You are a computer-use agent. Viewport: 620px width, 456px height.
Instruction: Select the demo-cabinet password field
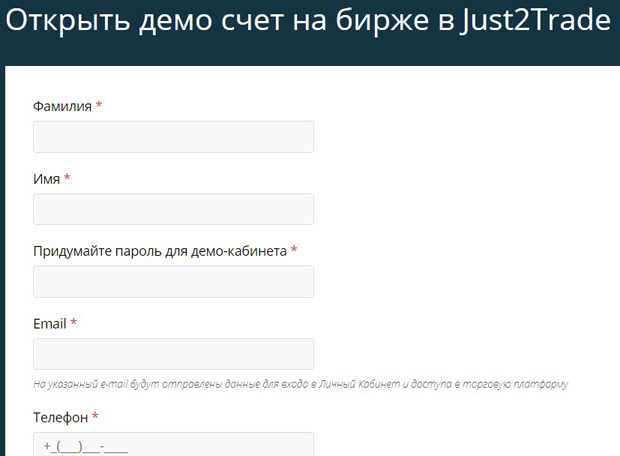pos(173,282)
